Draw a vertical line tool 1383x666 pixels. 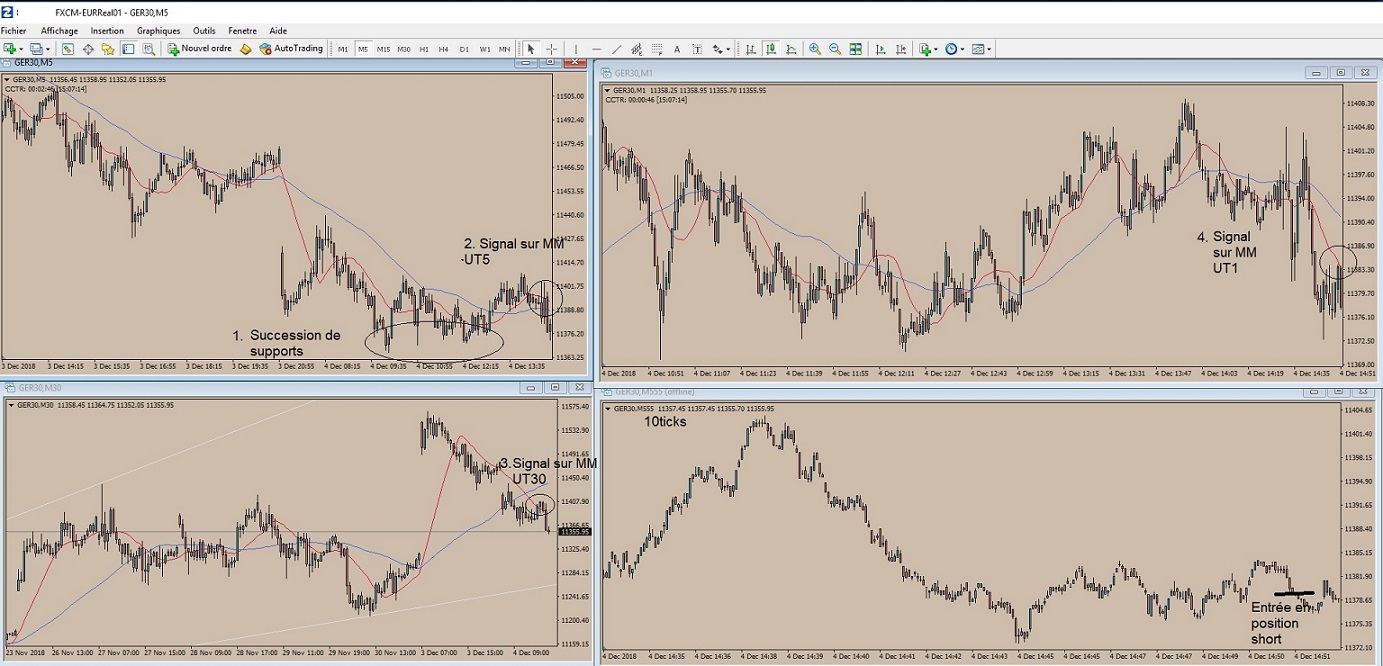[x=576, y=49]
